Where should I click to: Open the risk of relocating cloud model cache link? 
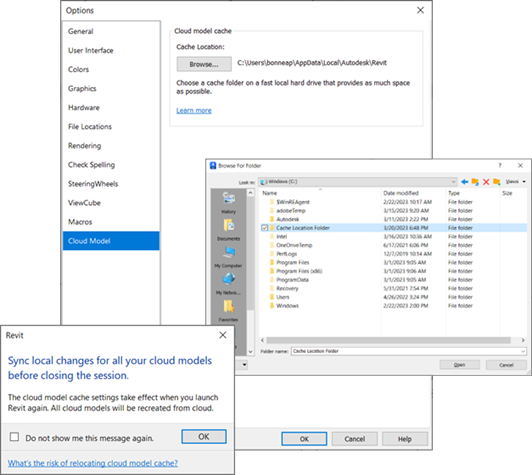click(x=93, y=463)
